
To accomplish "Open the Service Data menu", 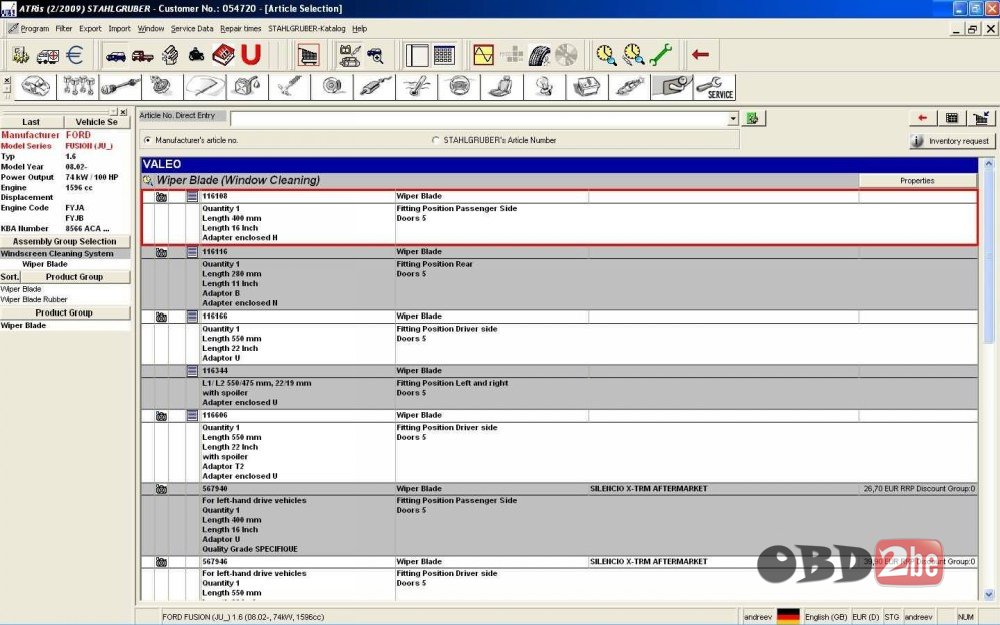I will coord(192,29).
